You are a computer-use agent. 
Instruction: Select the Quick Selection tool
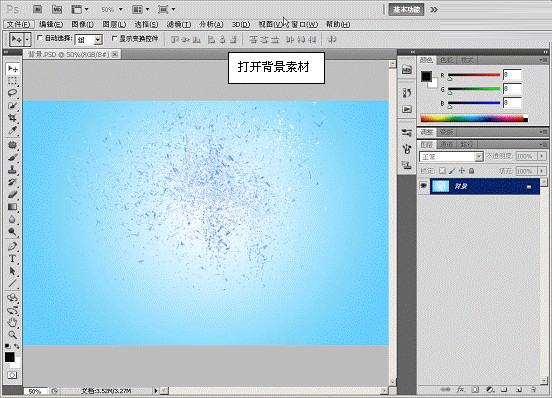point(12,106)
